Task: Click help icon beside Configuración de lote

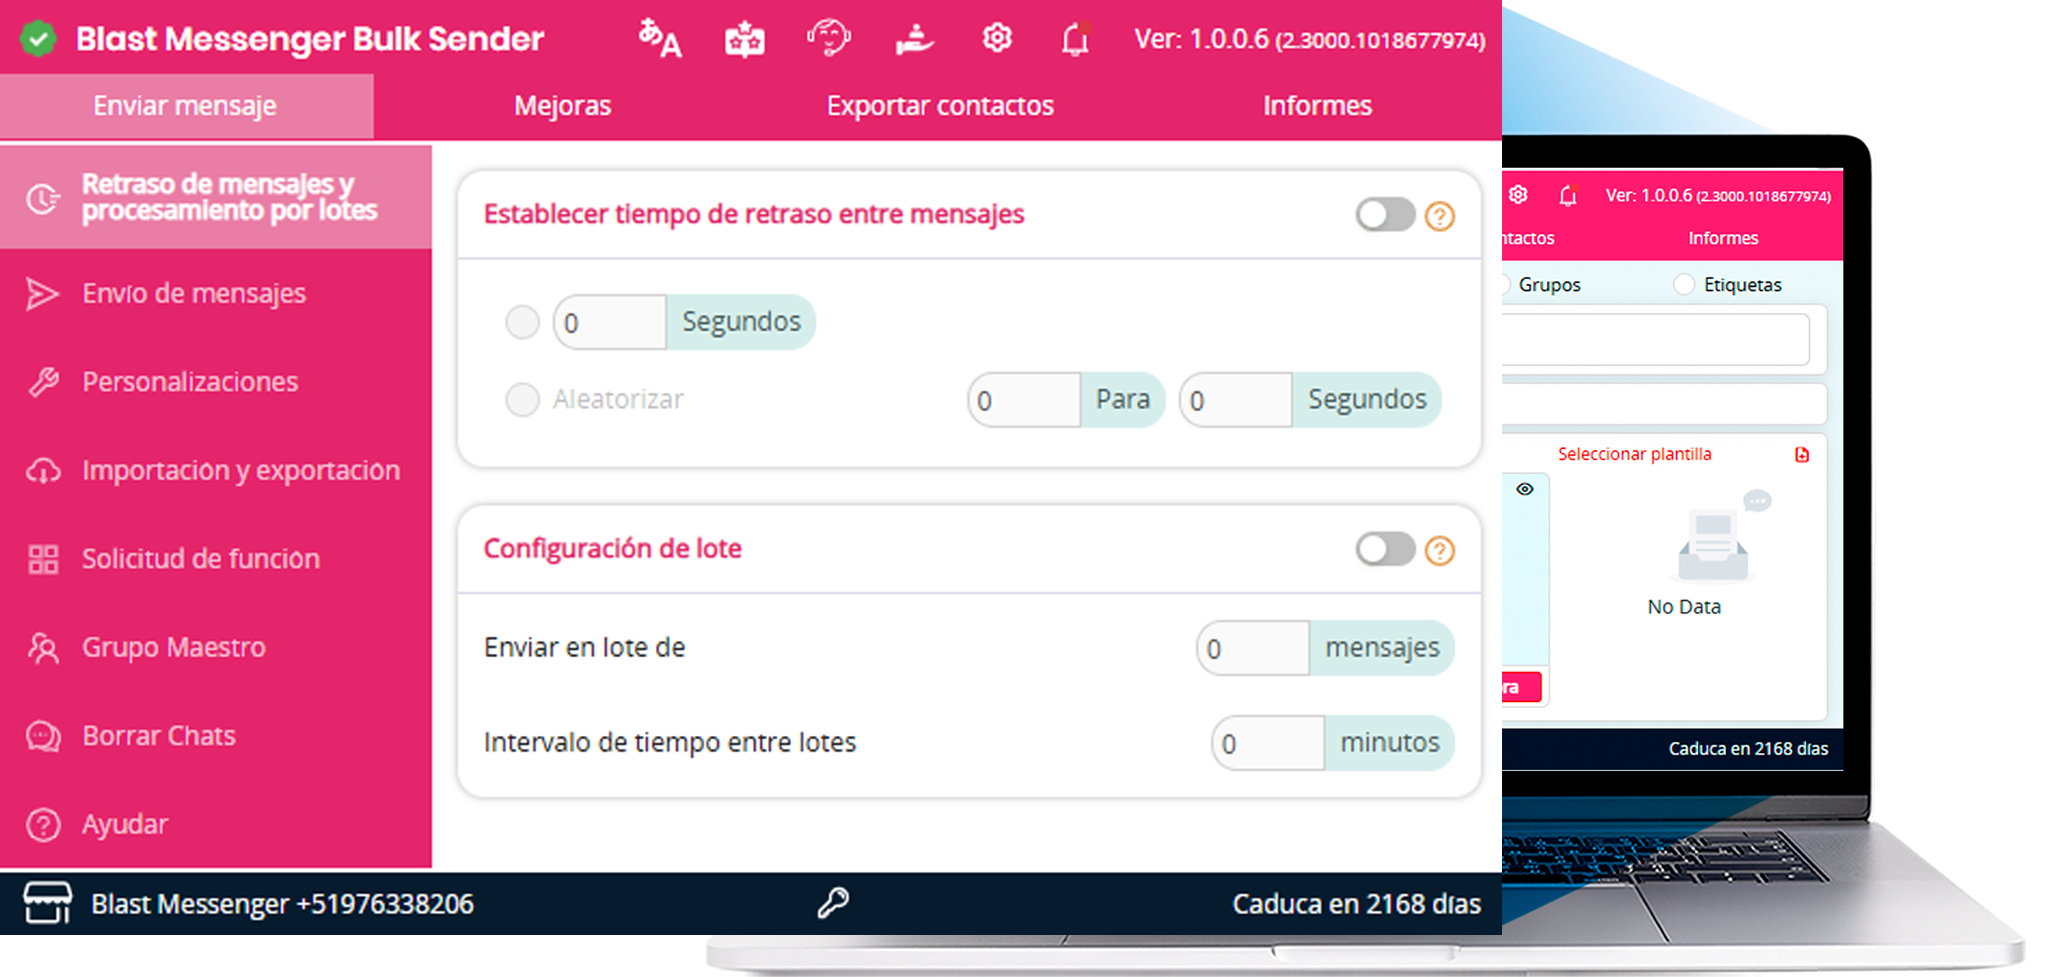Action: [x=1440, y=550]
